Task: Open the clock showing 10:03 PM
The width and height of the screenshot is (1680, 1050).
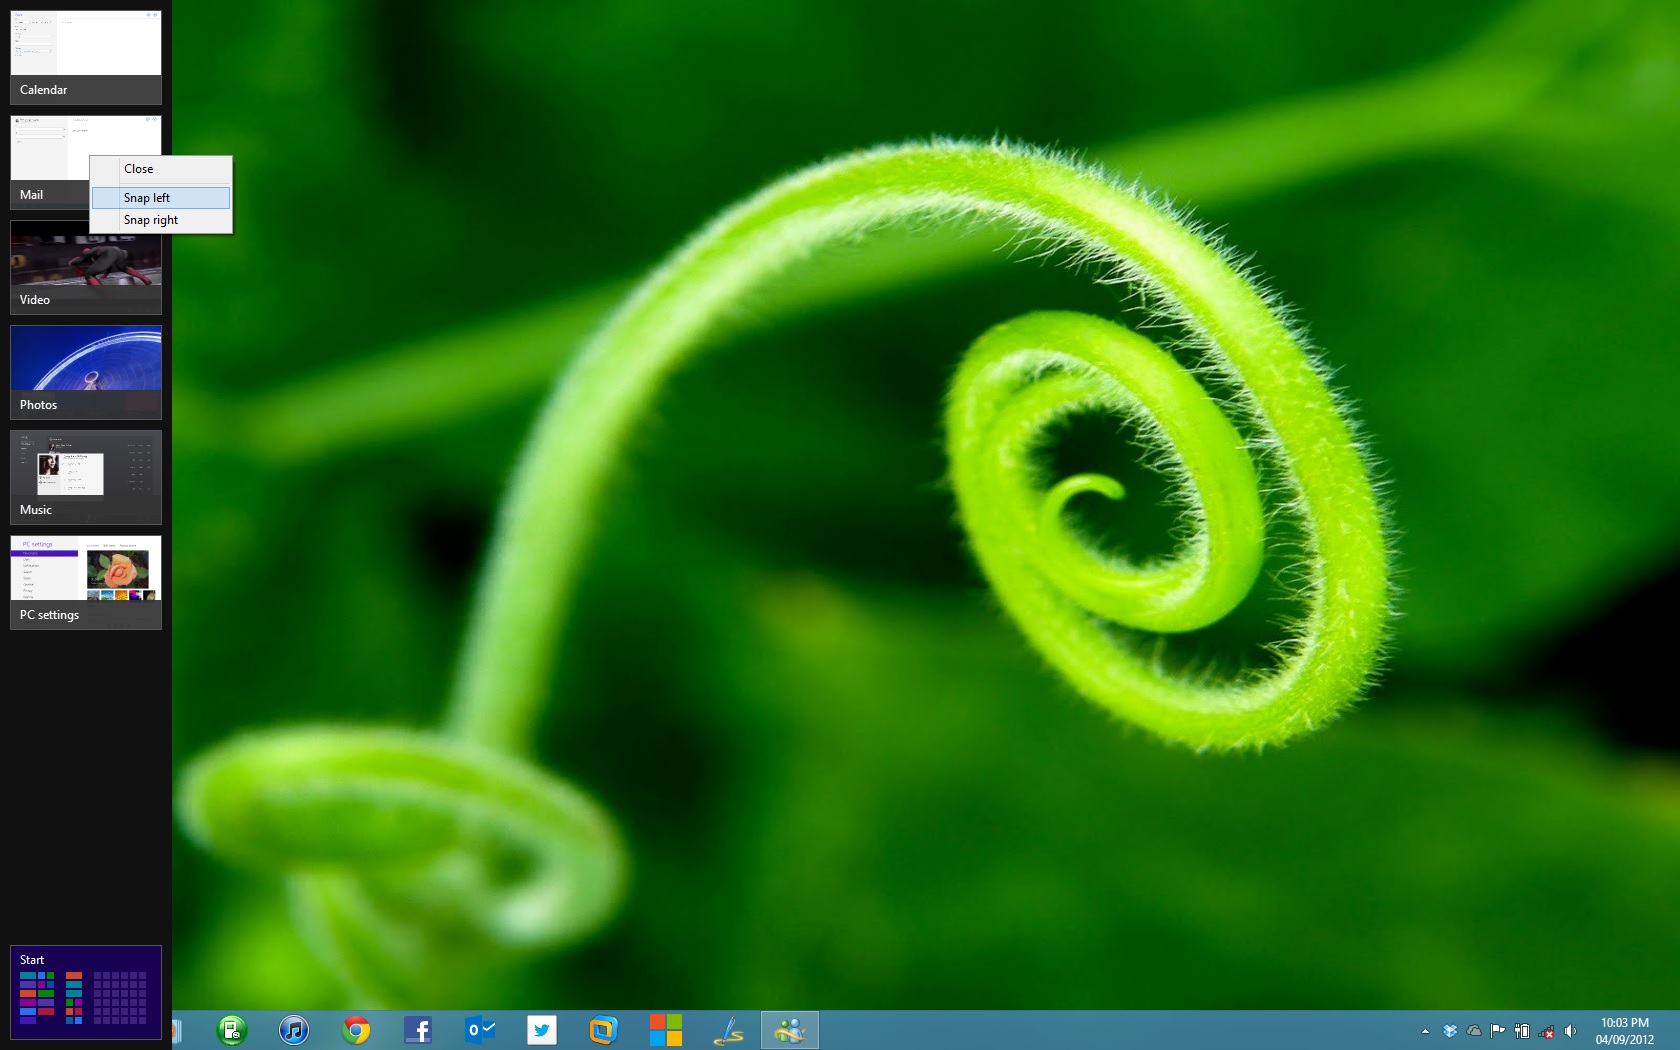Action: coord(1624,1031)
